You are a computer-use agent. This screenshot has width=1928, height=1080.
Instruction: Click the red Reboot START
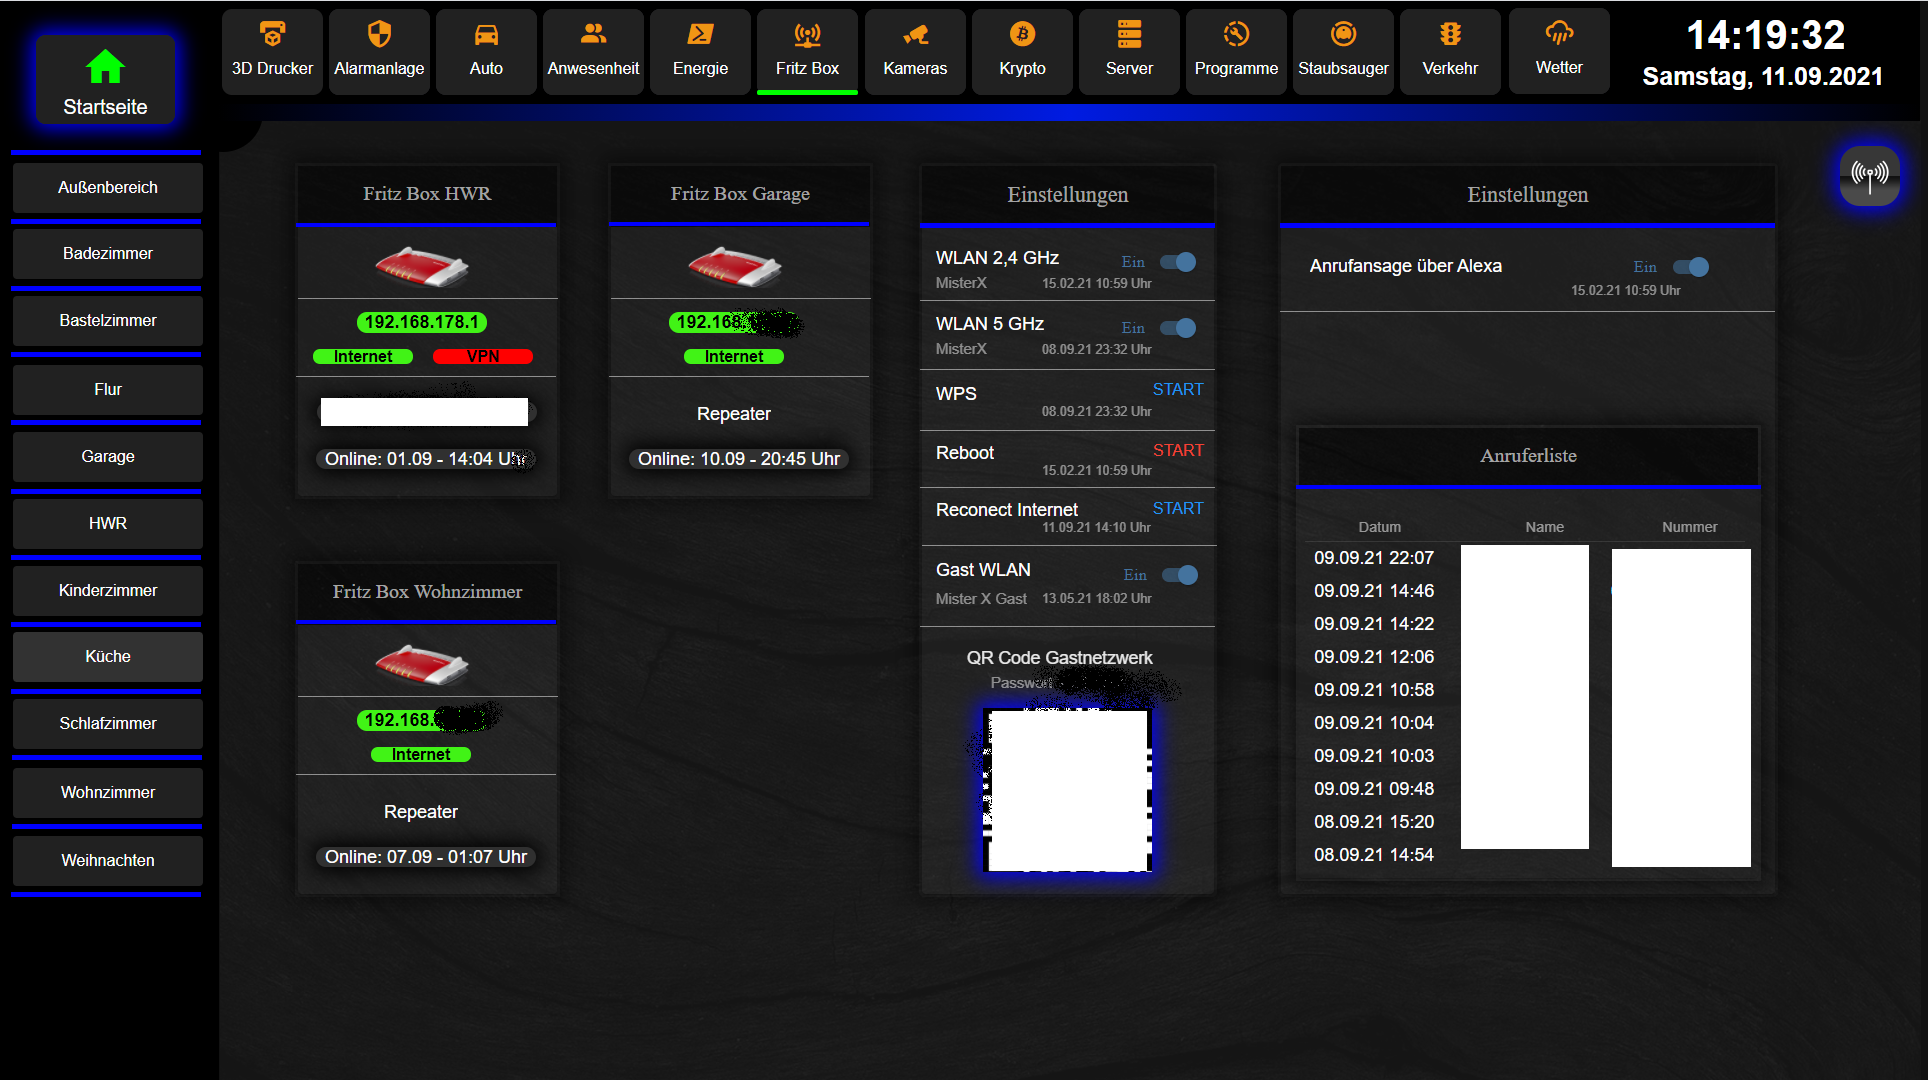tap(1178, 450)
